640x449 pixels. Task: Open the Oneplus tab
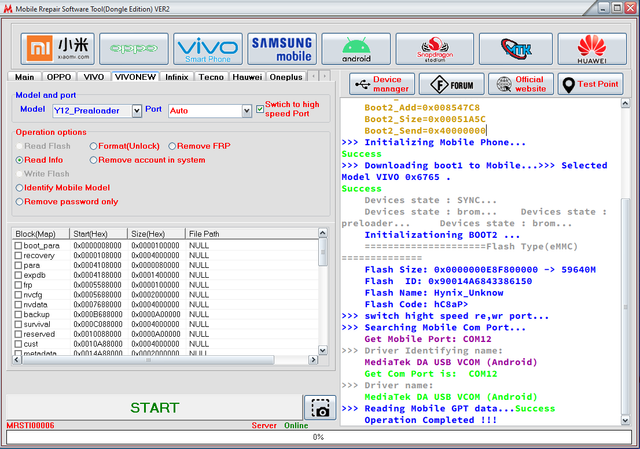coord(286,77)
